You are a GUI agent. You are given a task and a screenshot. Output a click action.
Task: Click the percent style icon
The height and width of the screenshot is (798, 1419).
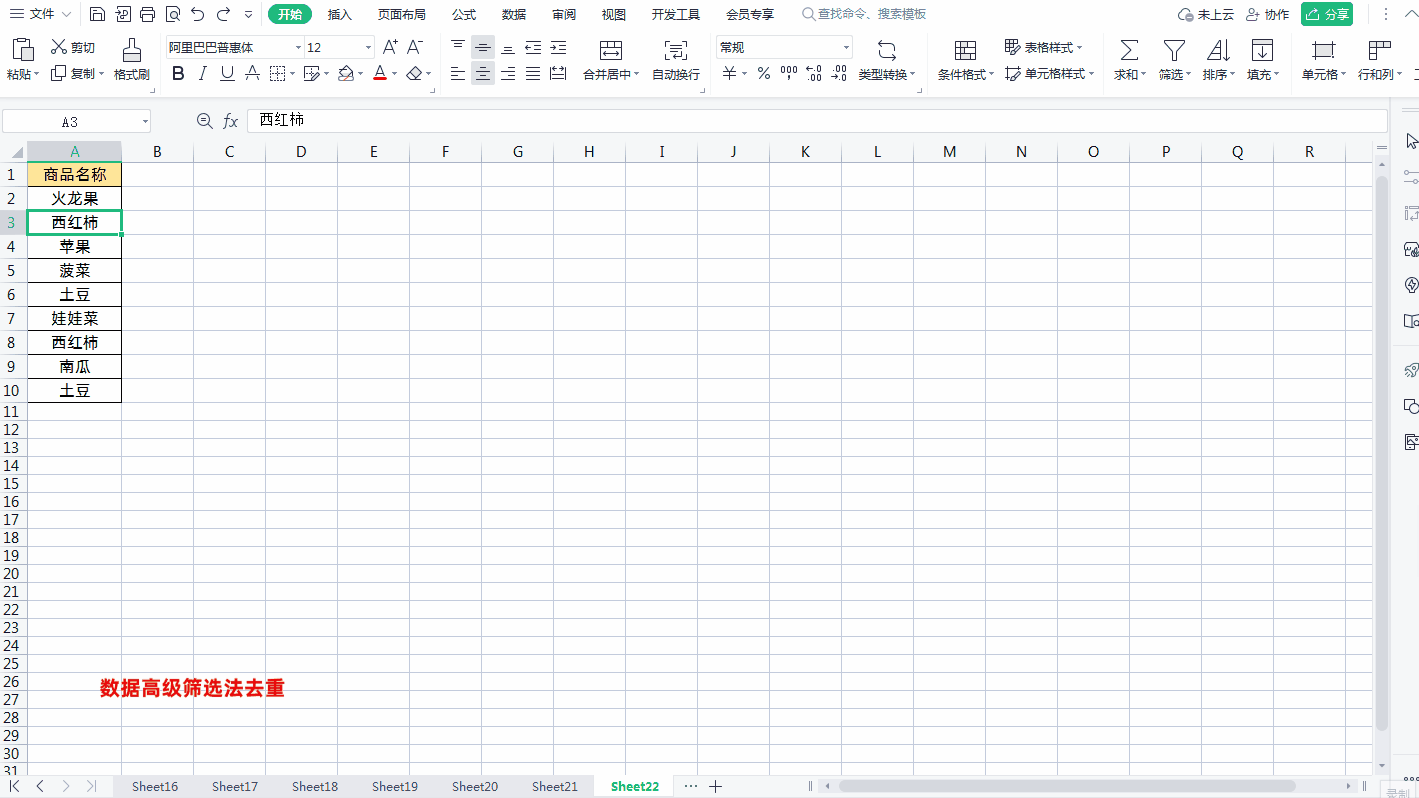763,73
